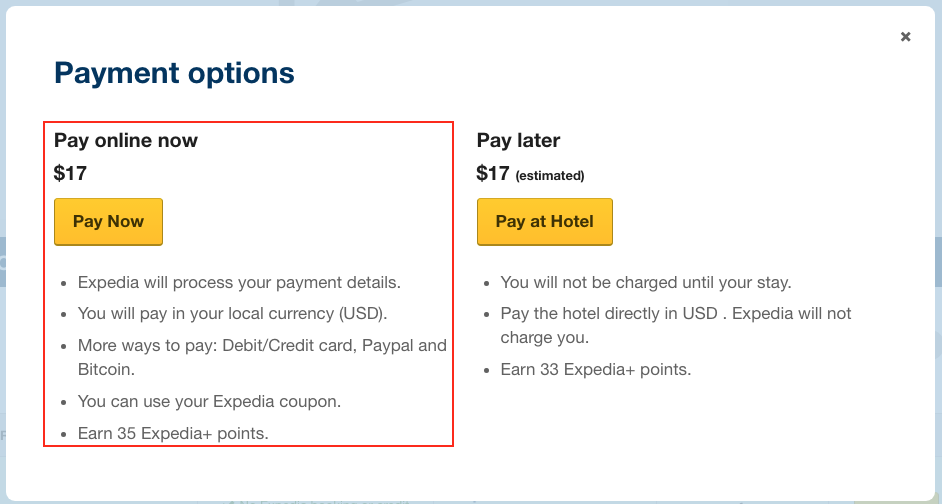Click the Payment options heading

(x=174, y=73)
